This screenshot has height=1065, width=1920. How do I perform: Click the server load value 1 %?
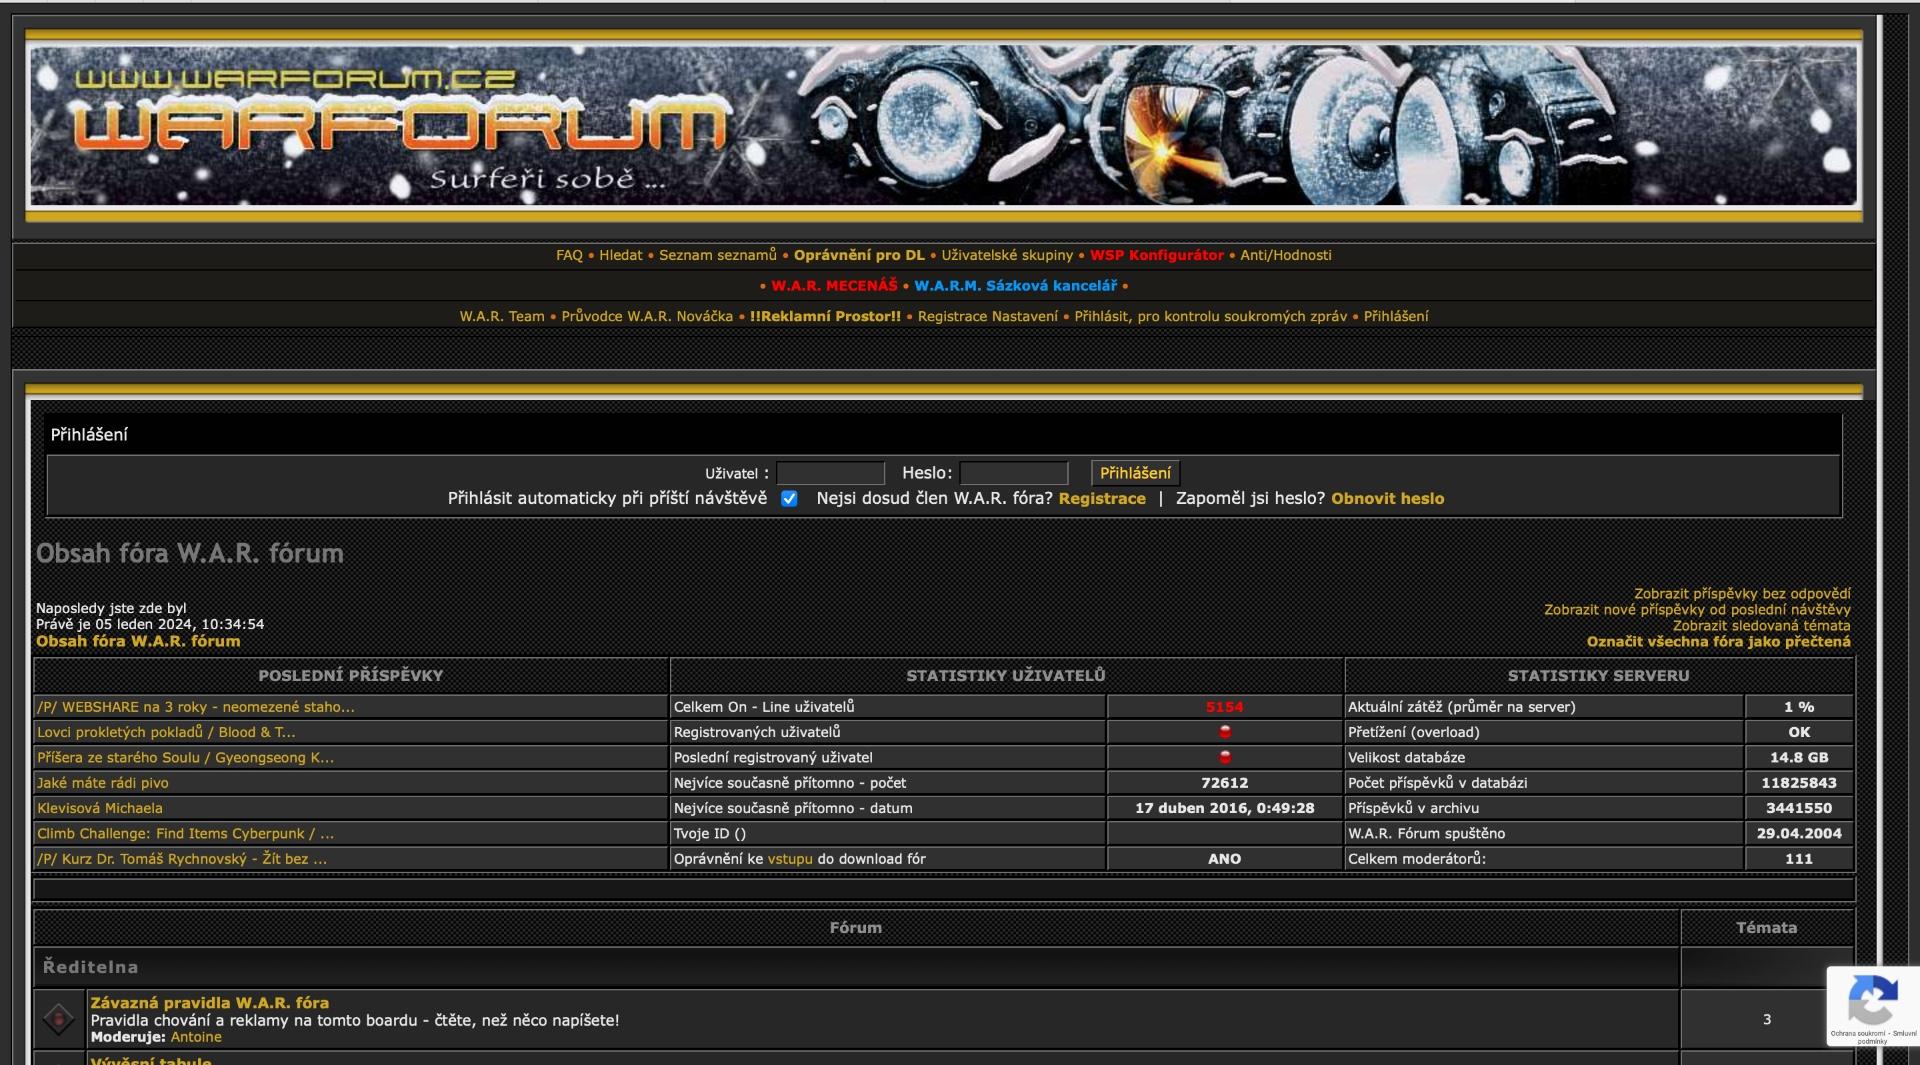(x=1798, y=707)
